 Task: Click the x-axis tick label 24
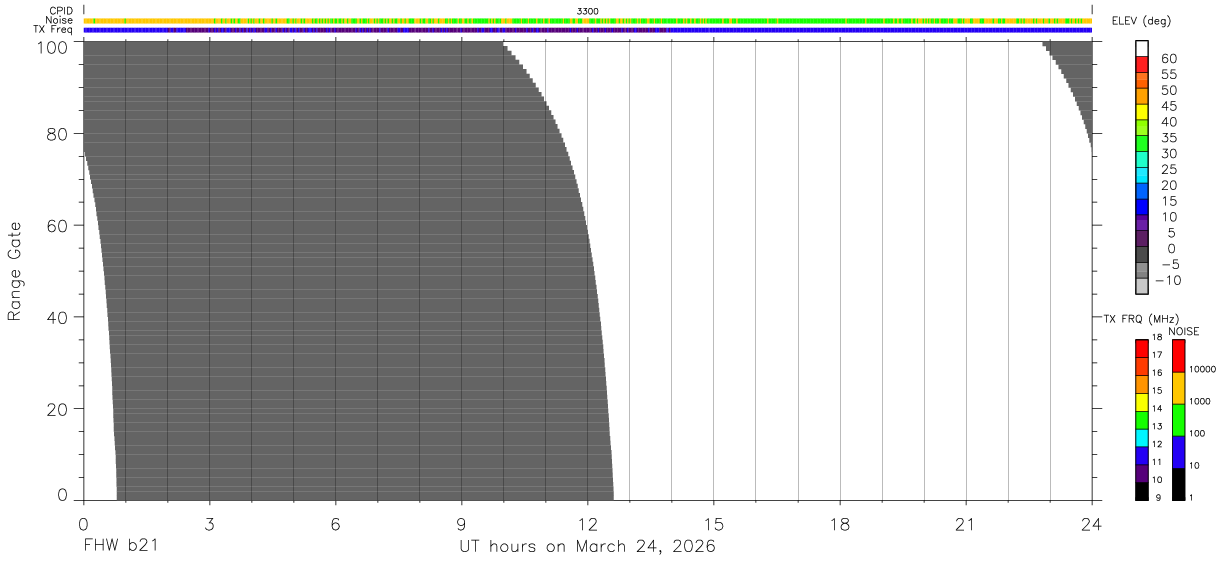(x=1092, y=523)
